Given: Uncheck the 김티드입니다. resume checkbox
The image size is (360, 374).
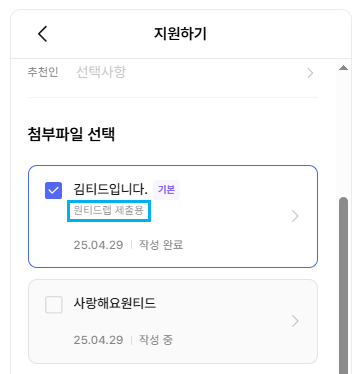Looking at the screenshot, I should point(53,191).
